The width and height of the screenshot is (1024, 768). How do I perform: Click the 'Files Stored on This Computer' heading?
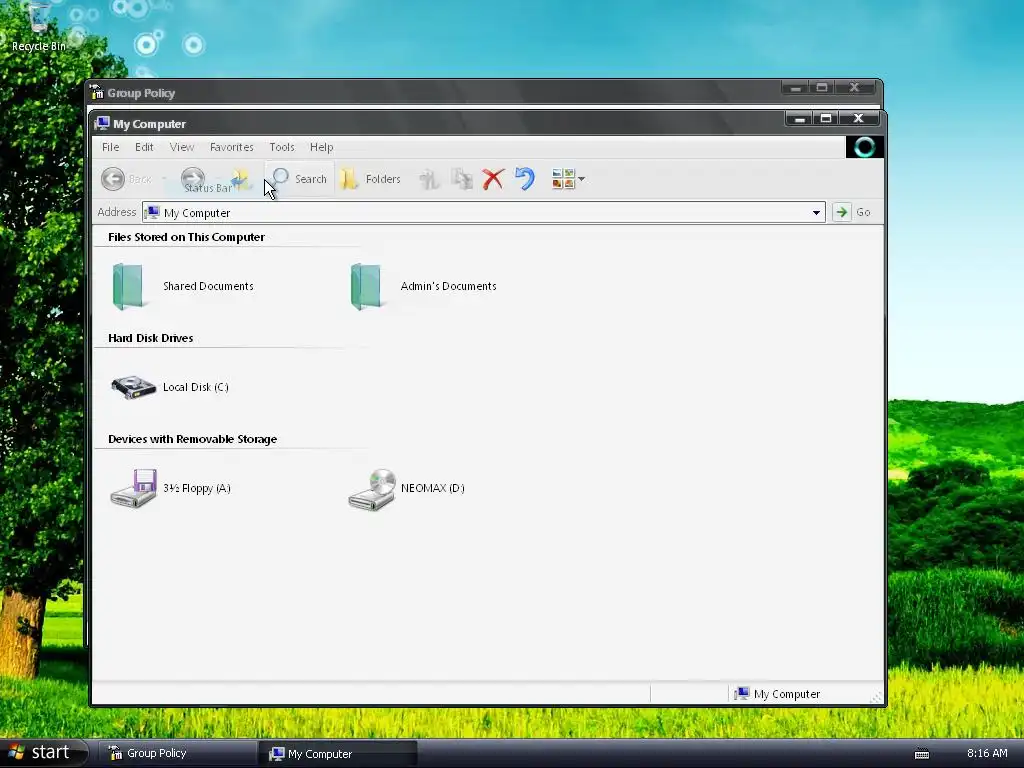click(x=186, y=237)
